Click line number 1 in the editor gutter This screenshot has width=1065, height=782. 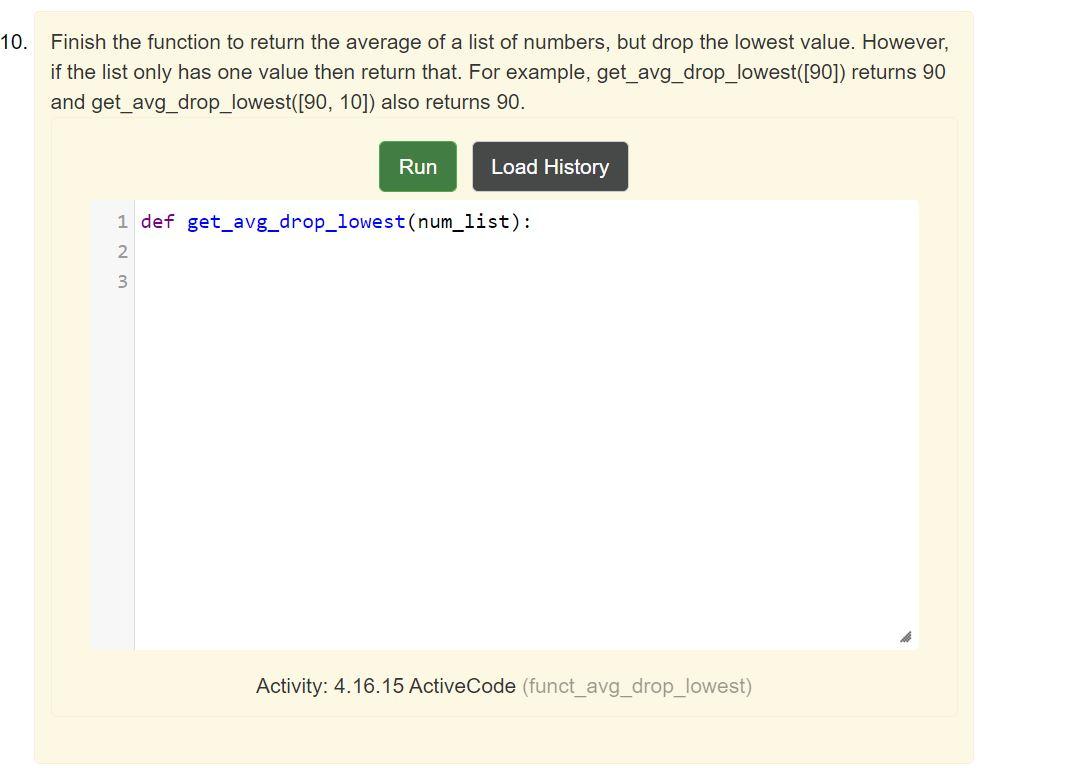[121, 222]
